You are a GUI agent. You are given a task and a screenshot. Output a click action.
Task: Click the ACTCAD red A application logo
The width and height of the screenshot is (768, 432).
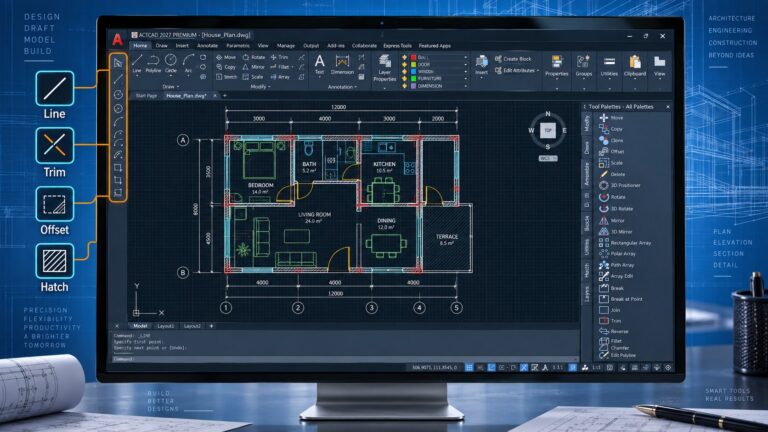[x=118, y=39]
